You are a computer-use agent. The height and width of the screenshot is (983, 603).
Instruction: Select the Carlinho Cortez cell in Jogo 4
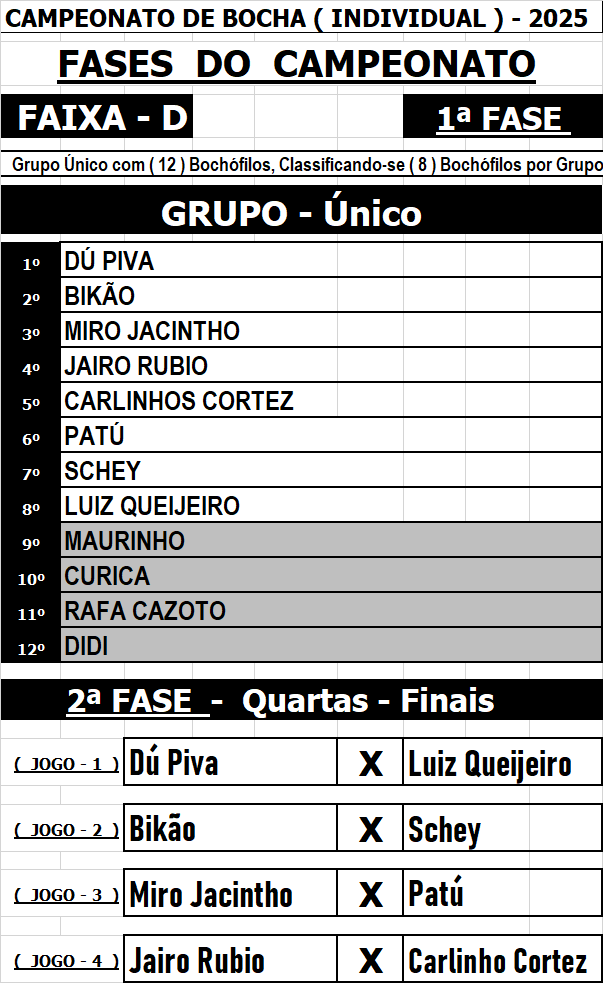(x=501, y=961)
